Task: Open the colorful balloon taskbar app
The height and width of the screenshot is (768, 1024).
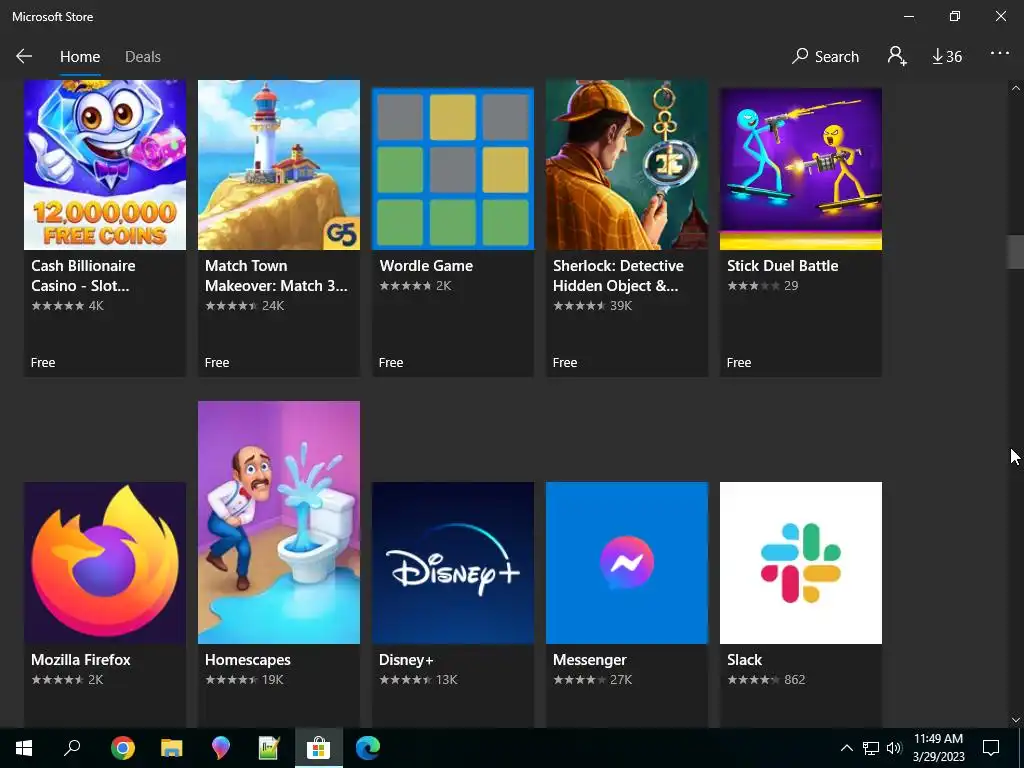Action: click(x=221, y=748)
